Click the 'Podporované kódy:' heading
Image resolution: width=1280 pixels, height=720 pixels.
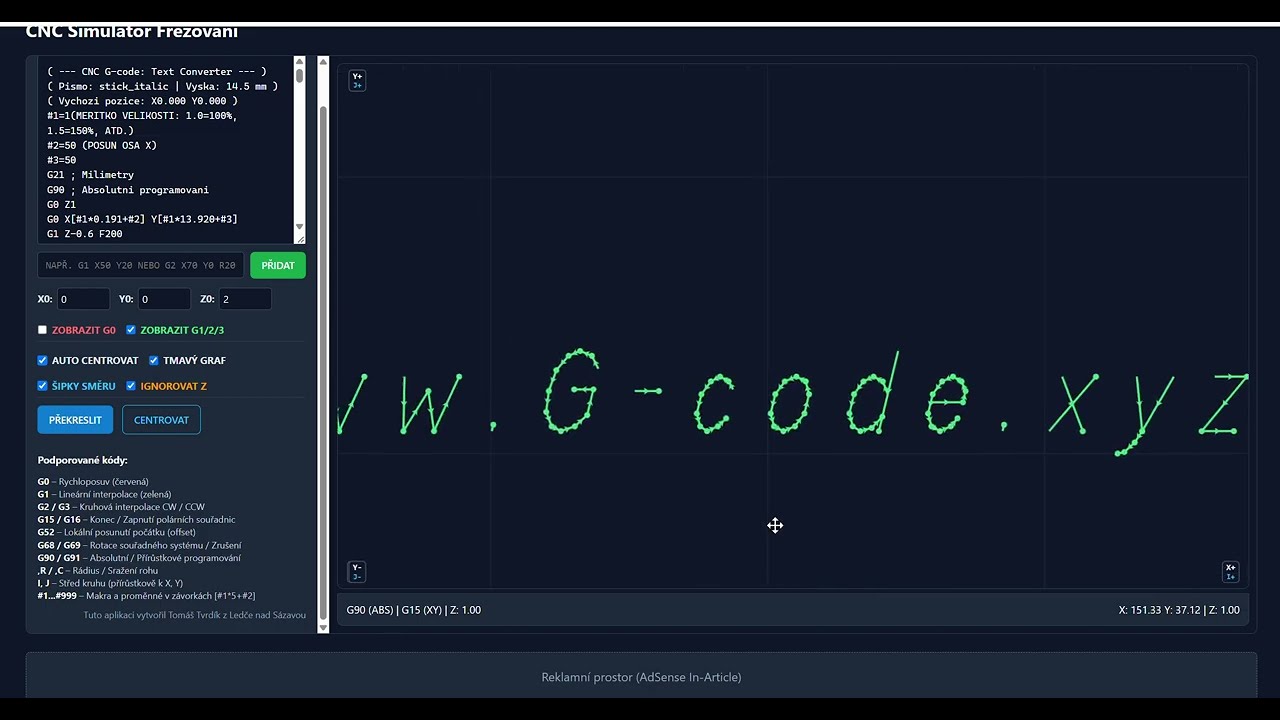click(x=82, y=460)
